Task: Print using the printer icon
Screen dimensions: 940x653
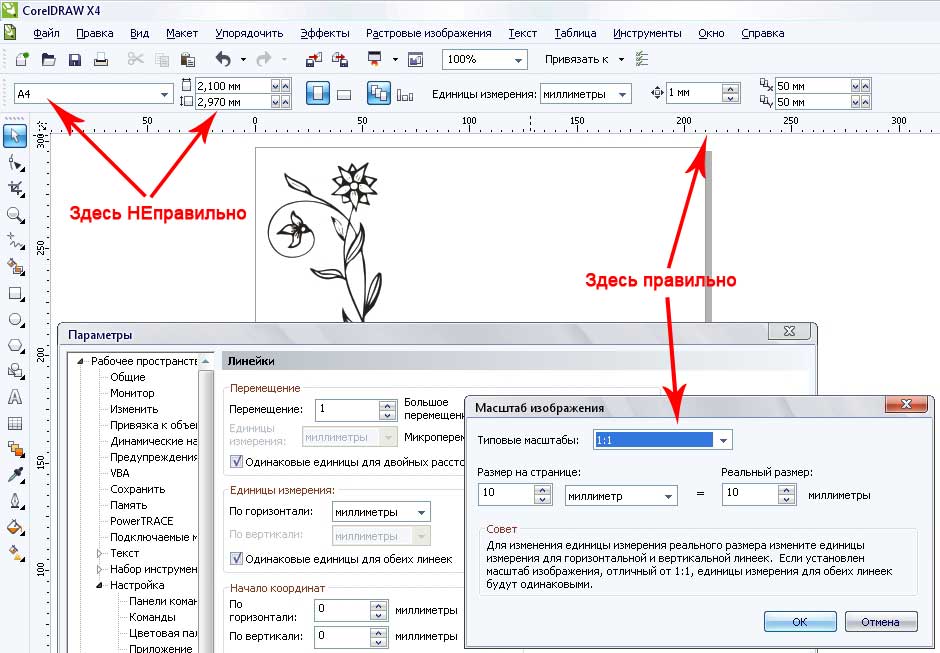Action: pyautogui.click(x=101, y=59)
